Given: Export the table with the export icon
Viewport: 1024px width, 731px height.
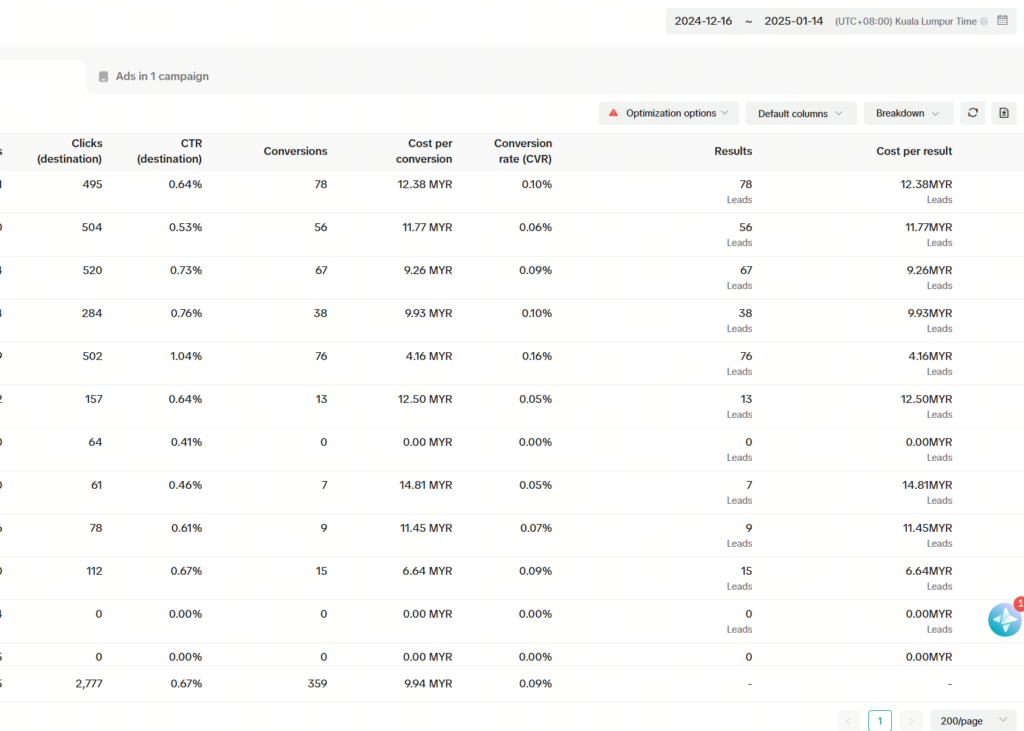Looking at the screenshot, I should 1004,113.
